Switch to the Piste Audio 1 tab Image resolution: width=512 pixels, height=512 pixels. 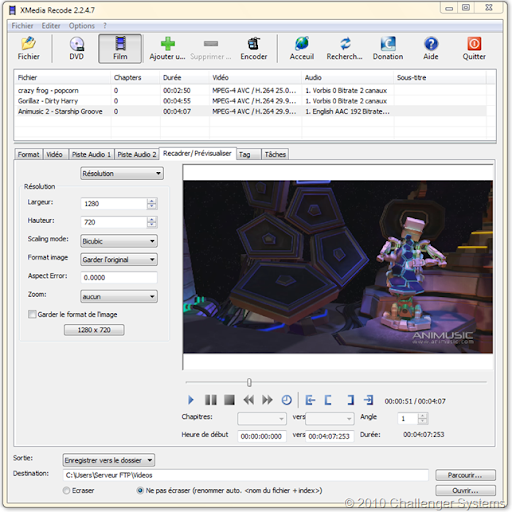pyautogui.click(x=91, y=154)
